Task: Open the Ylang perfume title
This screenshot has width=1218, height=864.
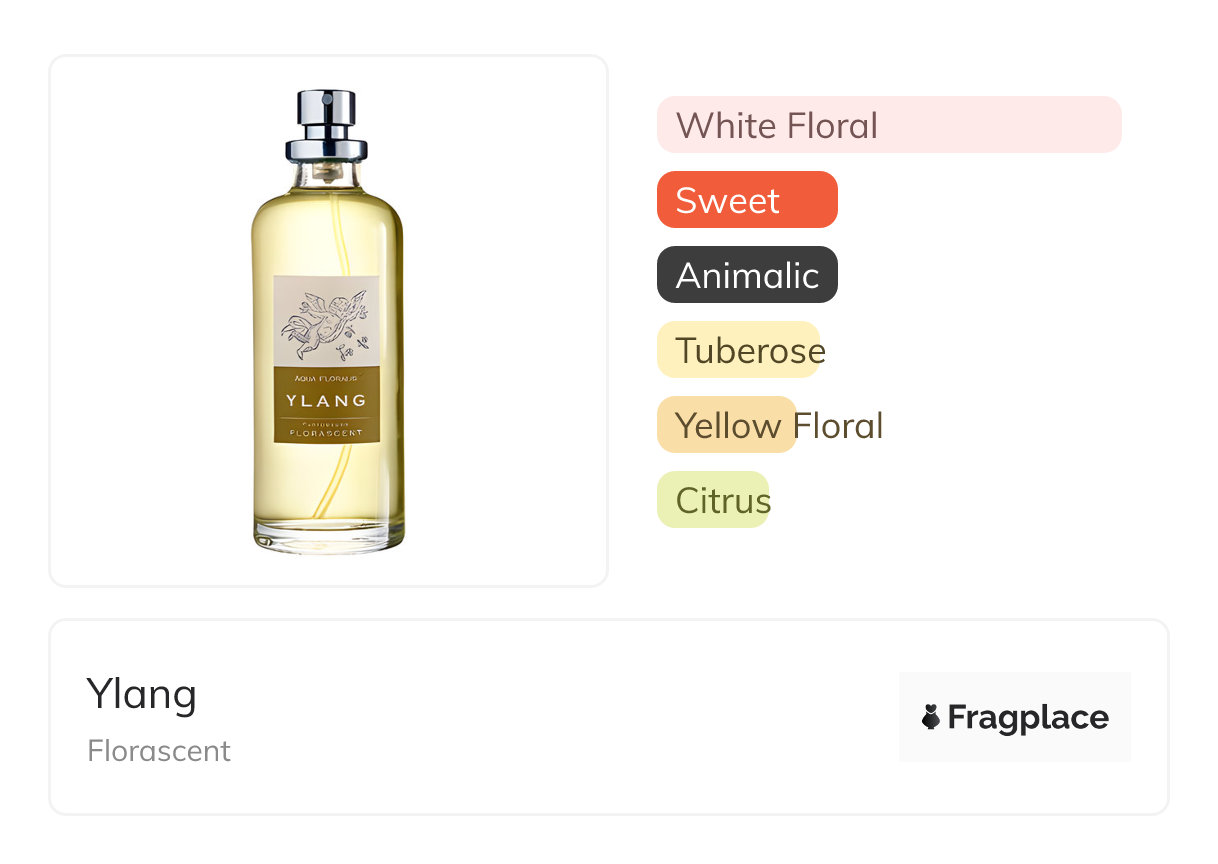Action: tap(142, 693)
